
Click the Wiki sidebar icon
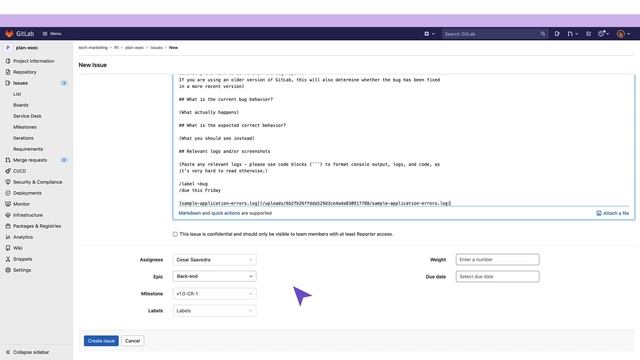[8, 248]
